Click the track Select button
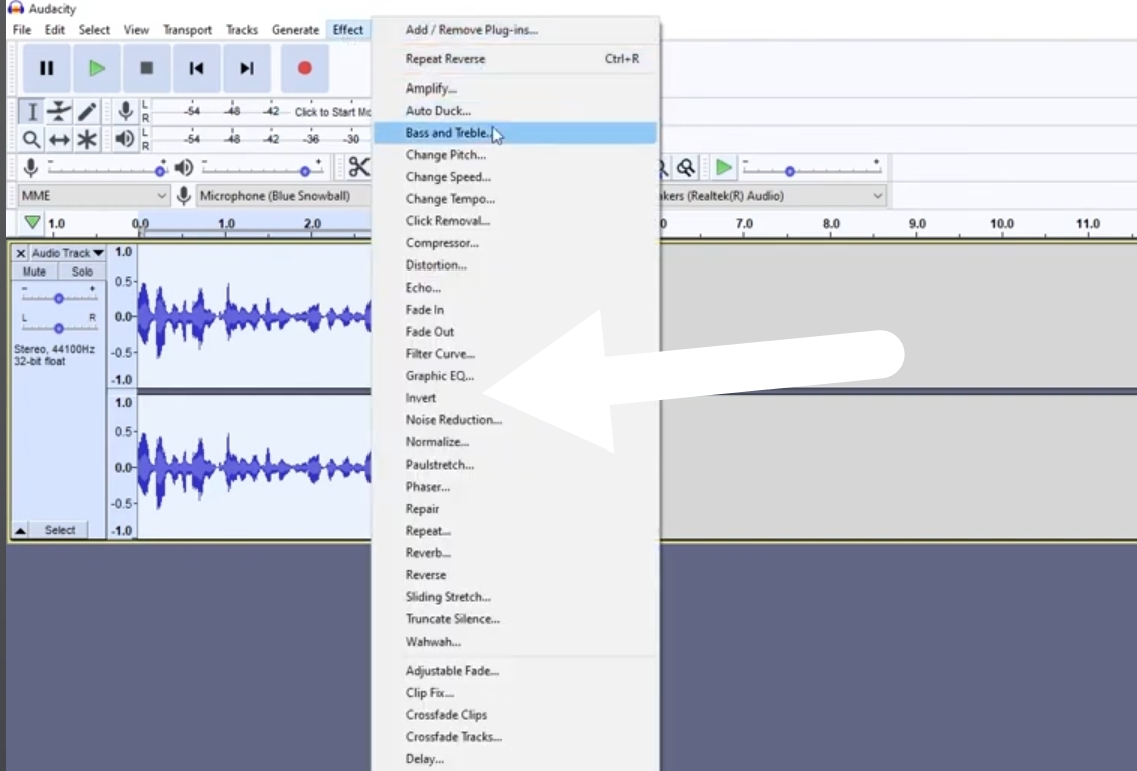Screen dimensions: 1137x771 tap(59, 530)
